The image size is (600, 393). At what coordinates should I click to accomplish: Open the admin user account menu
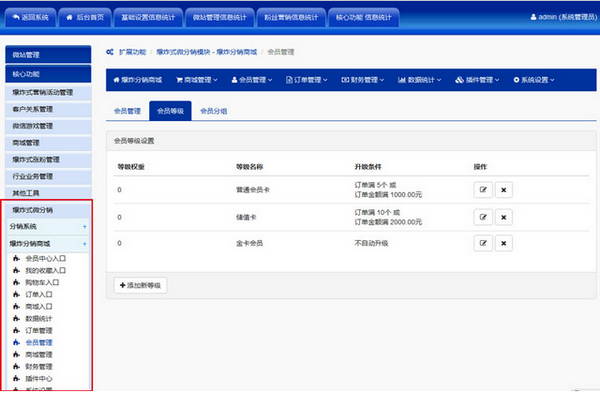(x=563, y=17)
